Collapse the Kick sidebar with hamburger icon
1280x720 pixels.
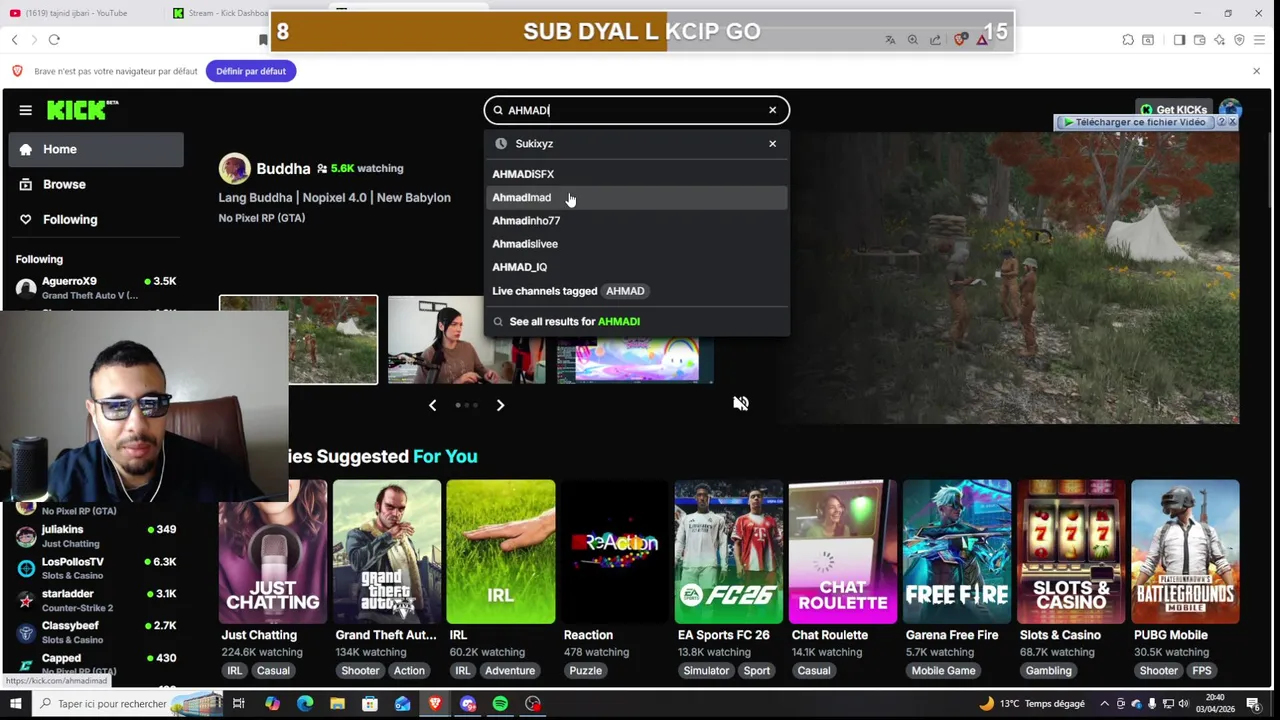click(25, 110)
